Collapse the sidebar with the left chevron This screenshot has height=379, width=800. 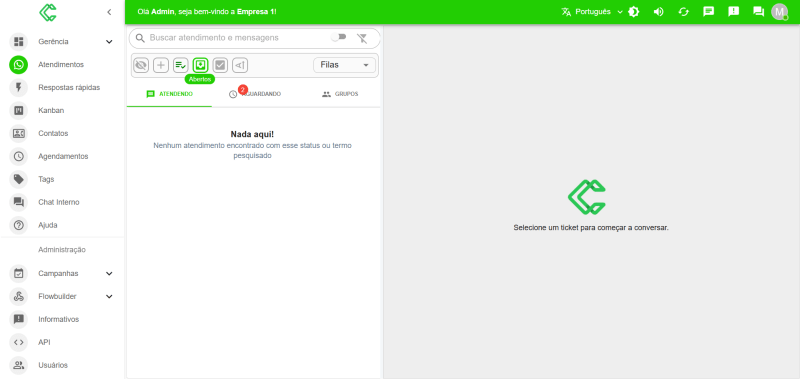click(109, 12)
